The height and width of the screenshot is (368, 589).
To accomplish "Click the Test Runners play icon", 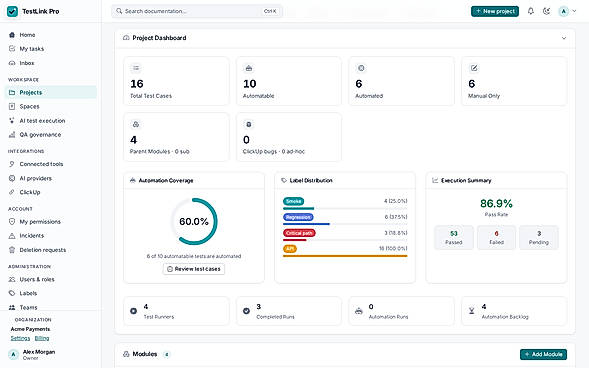I will (133, 311).
